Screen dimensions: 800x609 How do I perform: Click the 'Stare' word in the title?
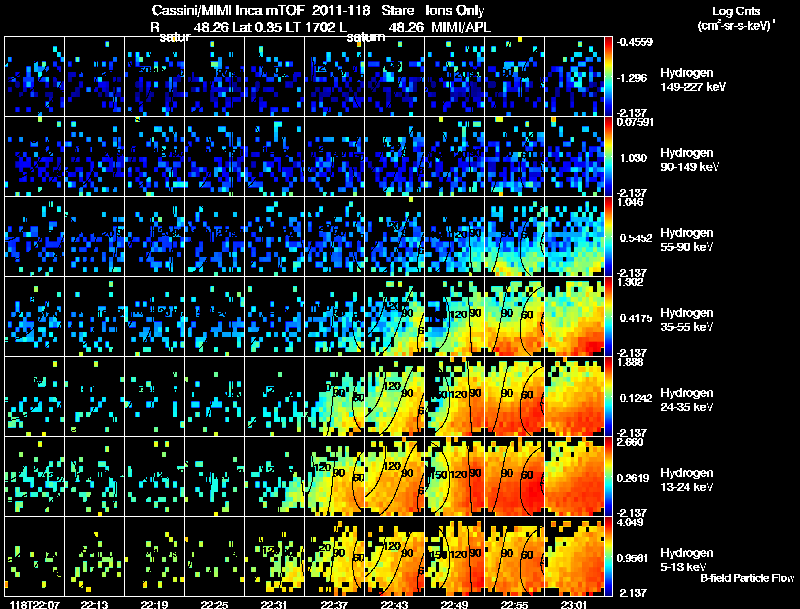[x=397, y=10]
